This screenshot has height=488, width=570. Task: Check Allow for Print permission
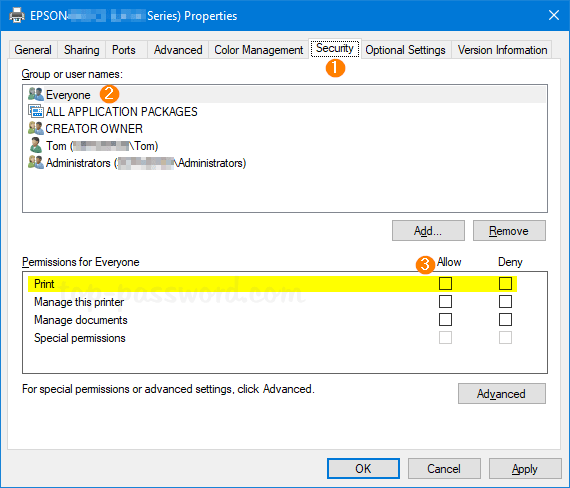[x=445, y=283]
